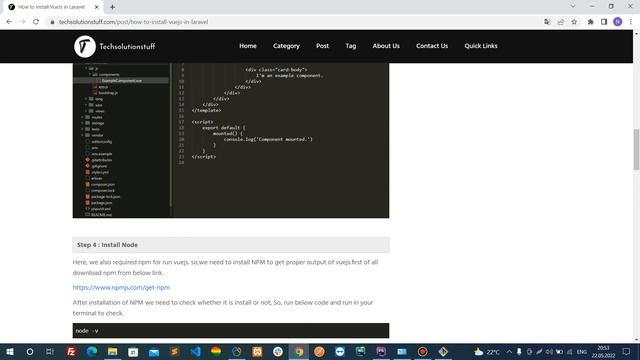Click browser back arrow
Image resolution: width=640 pixels, height=360 pixels.
(9, 22)
